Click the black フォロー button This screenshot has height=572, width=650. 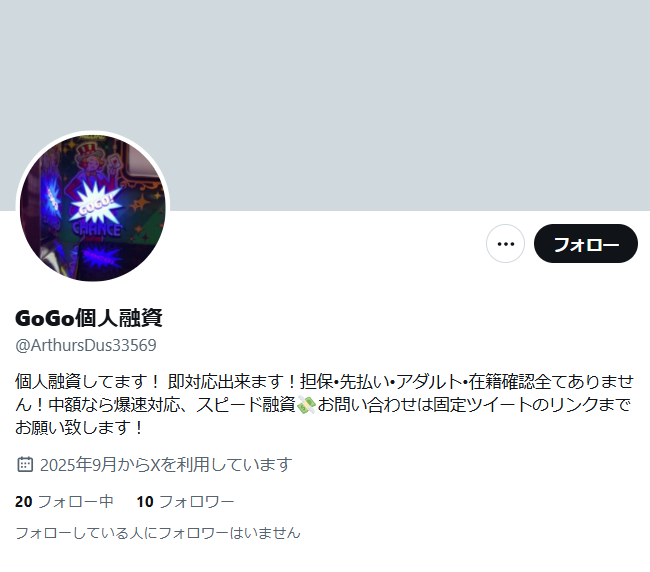[x=586, y=244]
